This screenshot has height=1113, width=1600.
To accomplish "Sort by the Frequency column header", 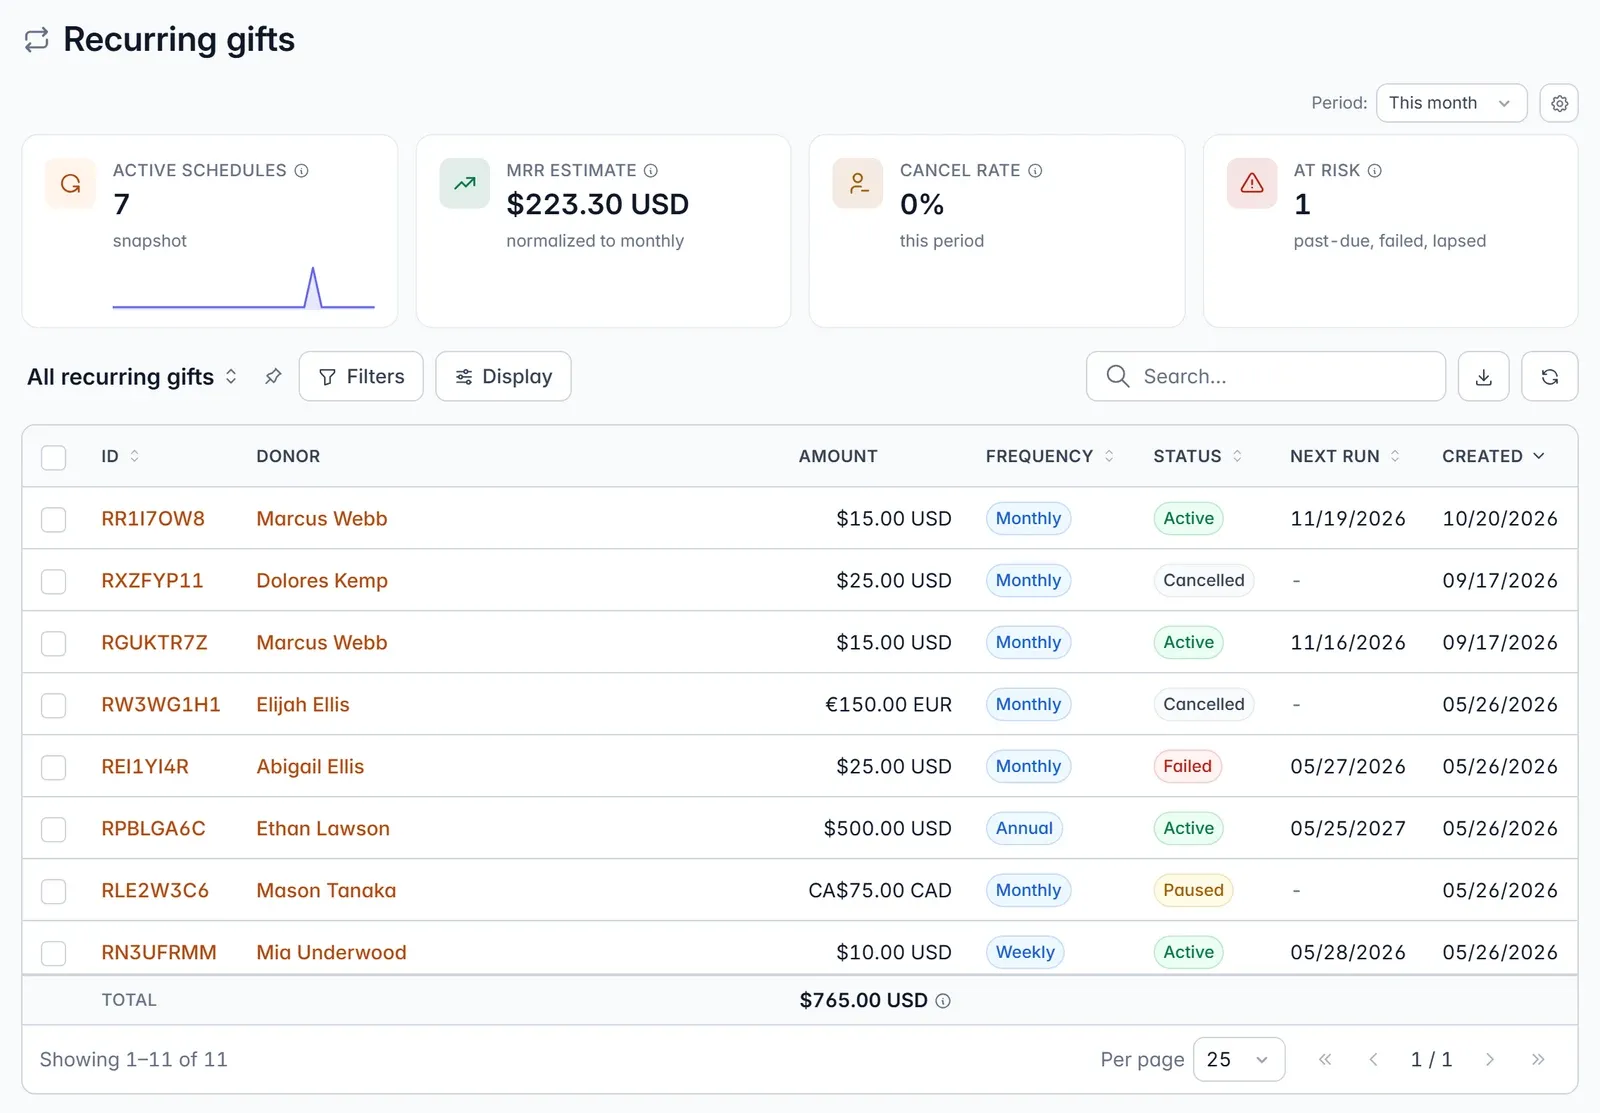I will [x=1050, y=456].
